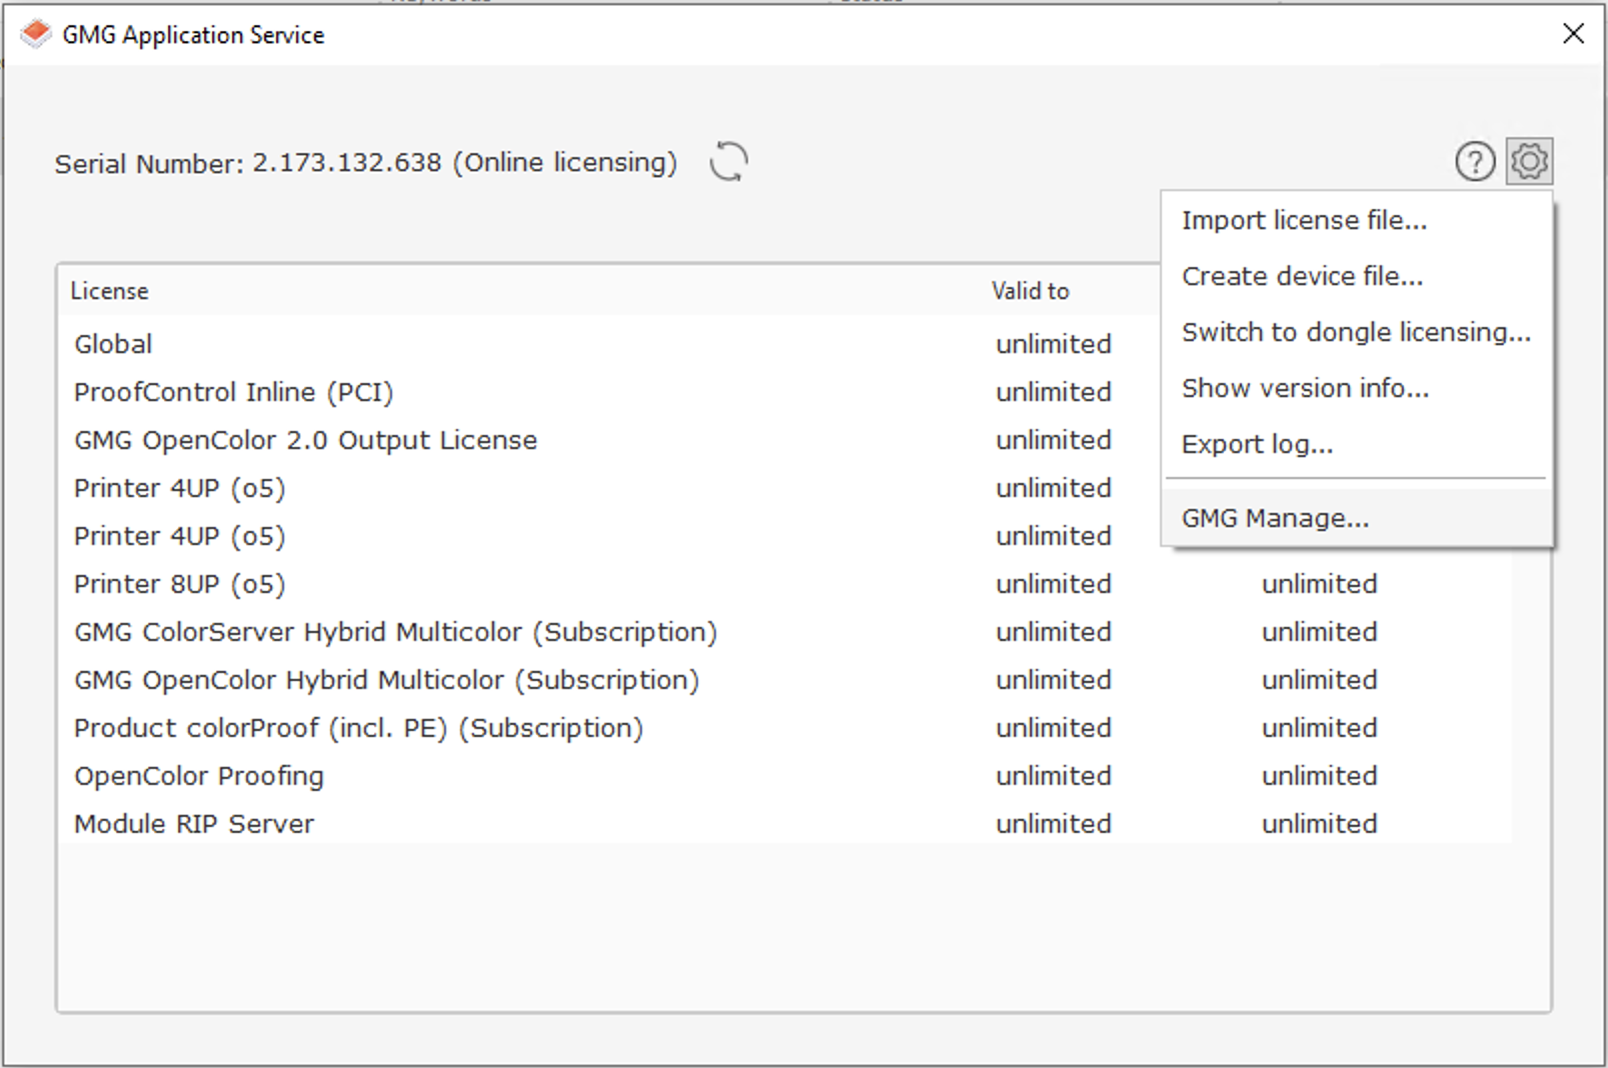Viewport: 1608px width, 1068px height.
Task: Open GMG Manage from the menu
Action: (x=1272, y=518)
